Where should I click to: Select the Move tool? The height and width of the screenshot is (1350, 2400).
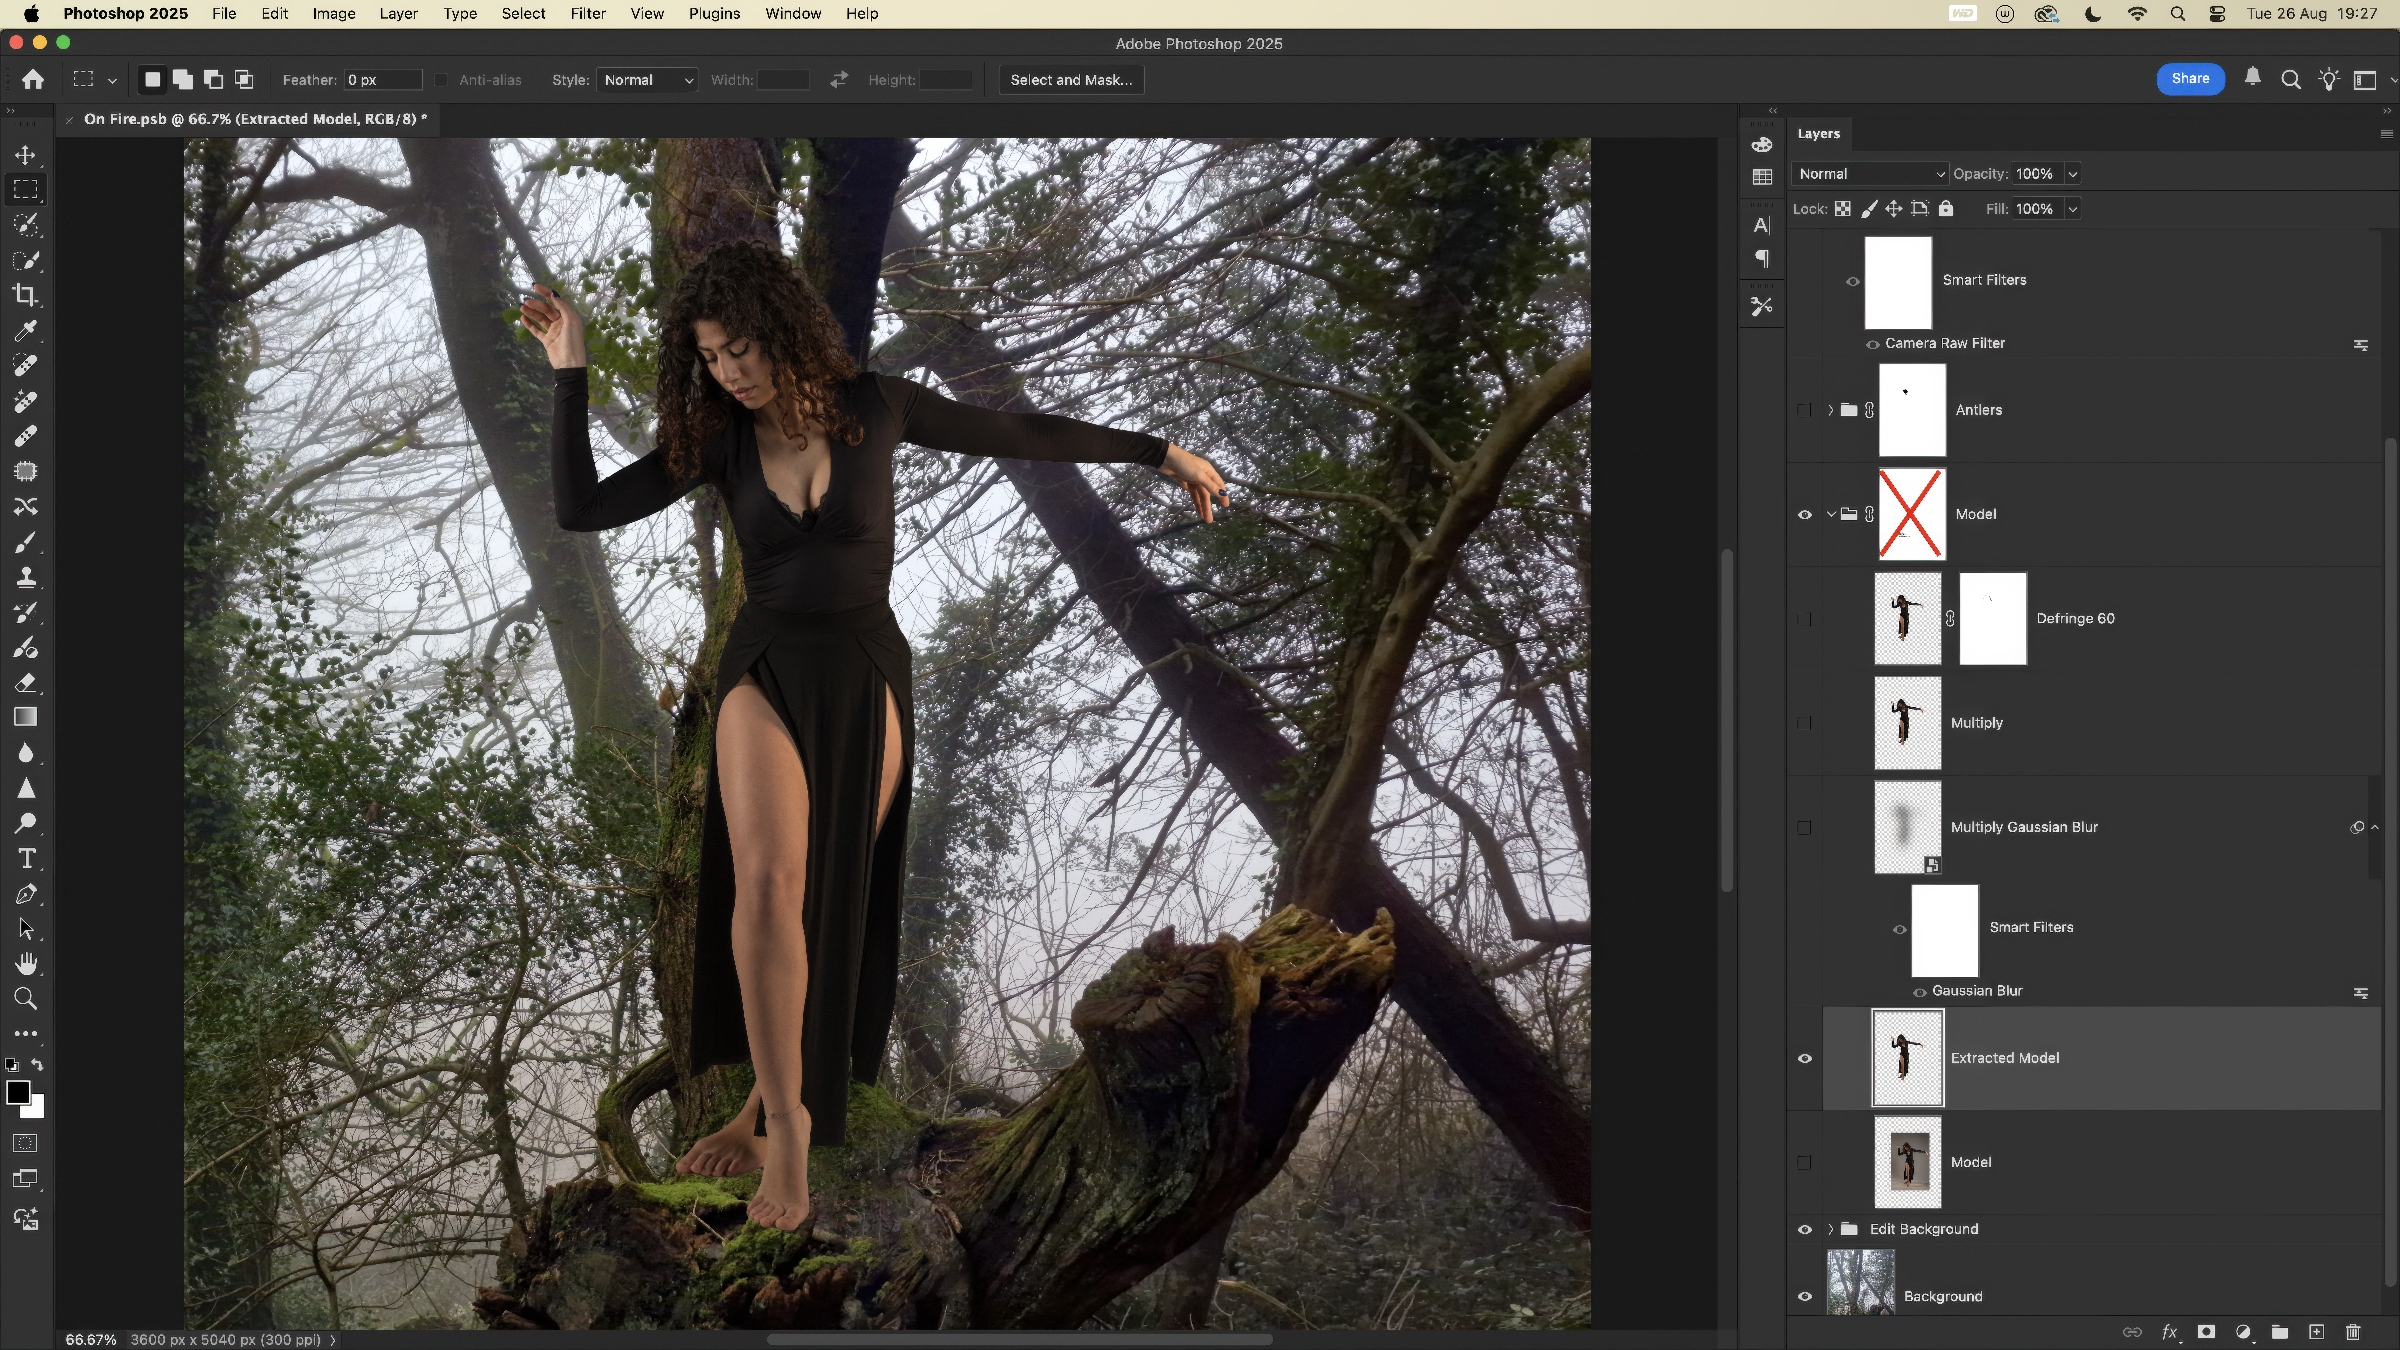(x=26, y=155)
